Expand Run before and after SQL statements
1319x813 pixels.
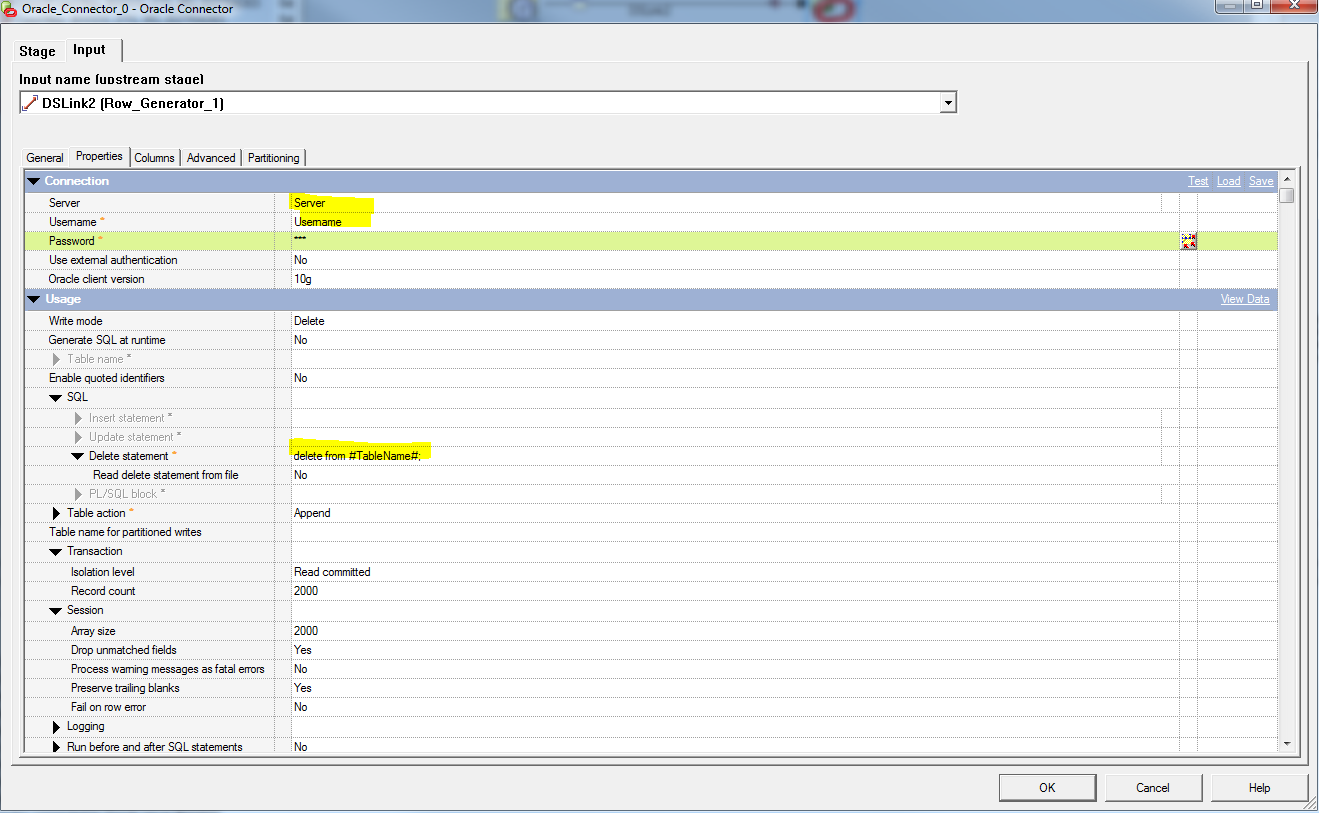[x=56, y=747]
